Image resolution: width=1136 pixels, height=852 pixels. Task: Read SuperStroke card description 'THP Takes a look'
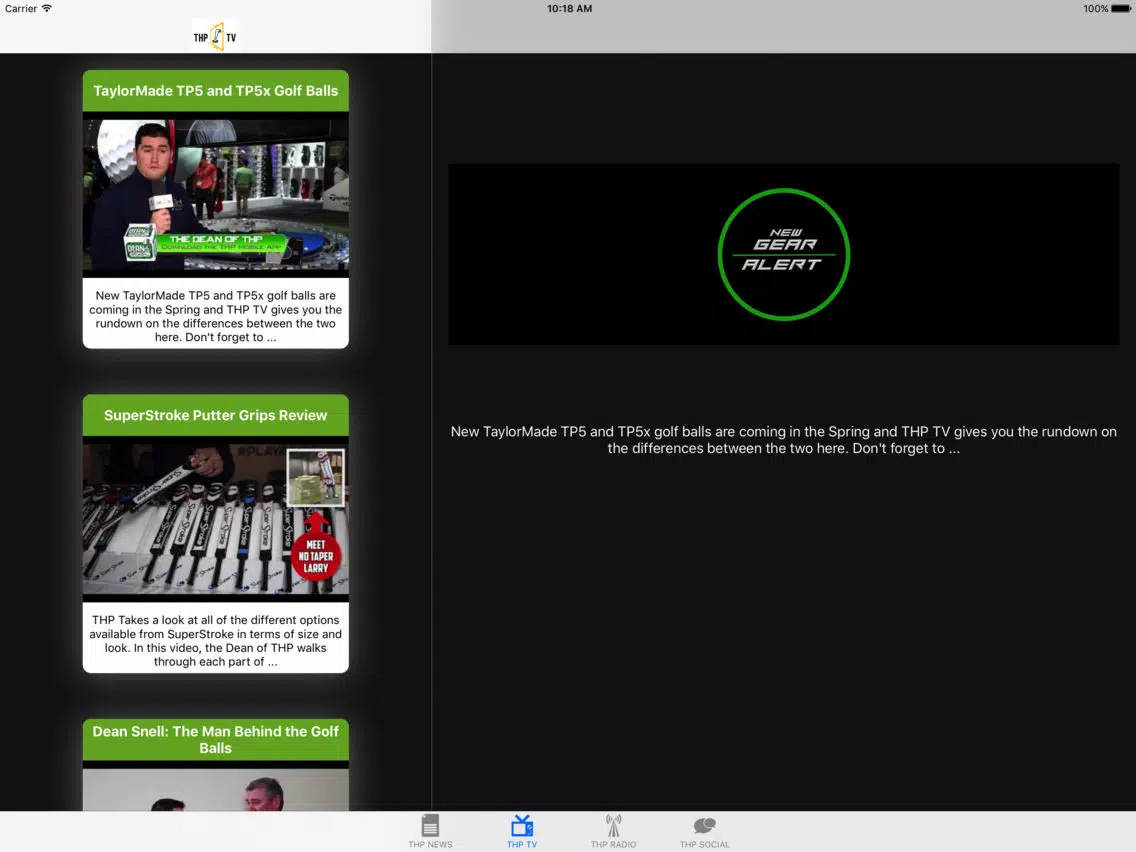click(x=216, y=640)
